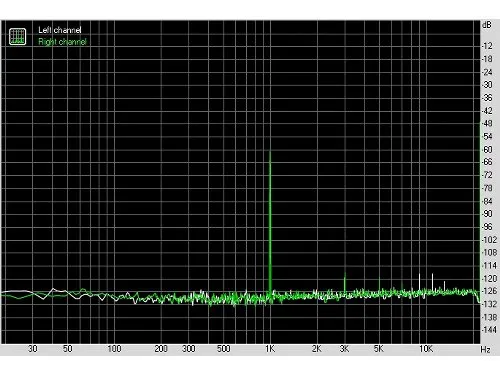Click the 500 Hz frequency axis label
The image size is (500, 375).
223,349
